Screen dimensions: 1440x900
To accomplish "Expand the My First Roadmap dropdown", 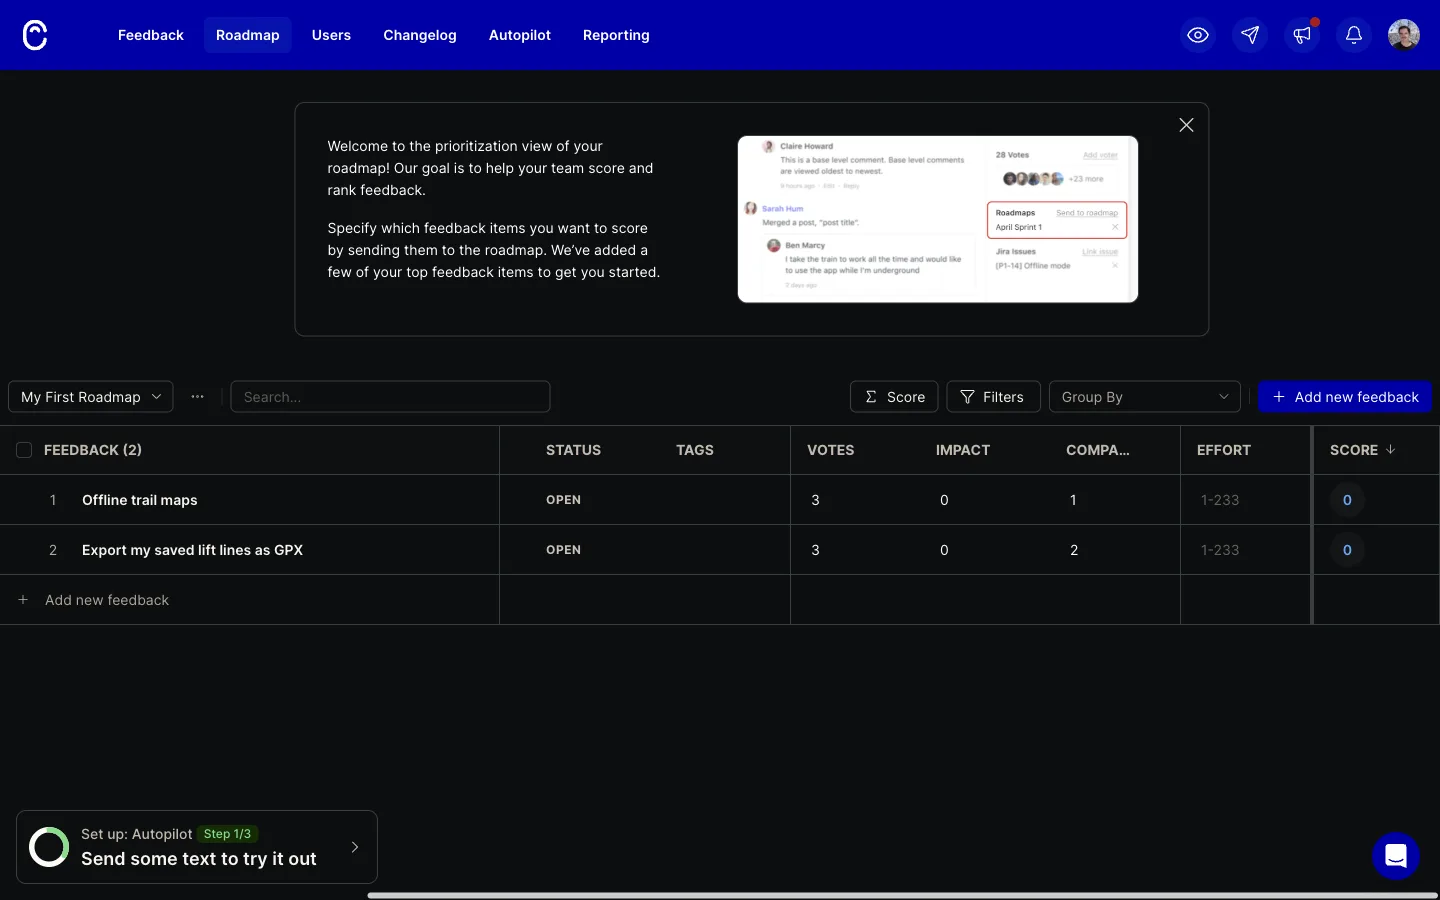I will tap(91, 397).
